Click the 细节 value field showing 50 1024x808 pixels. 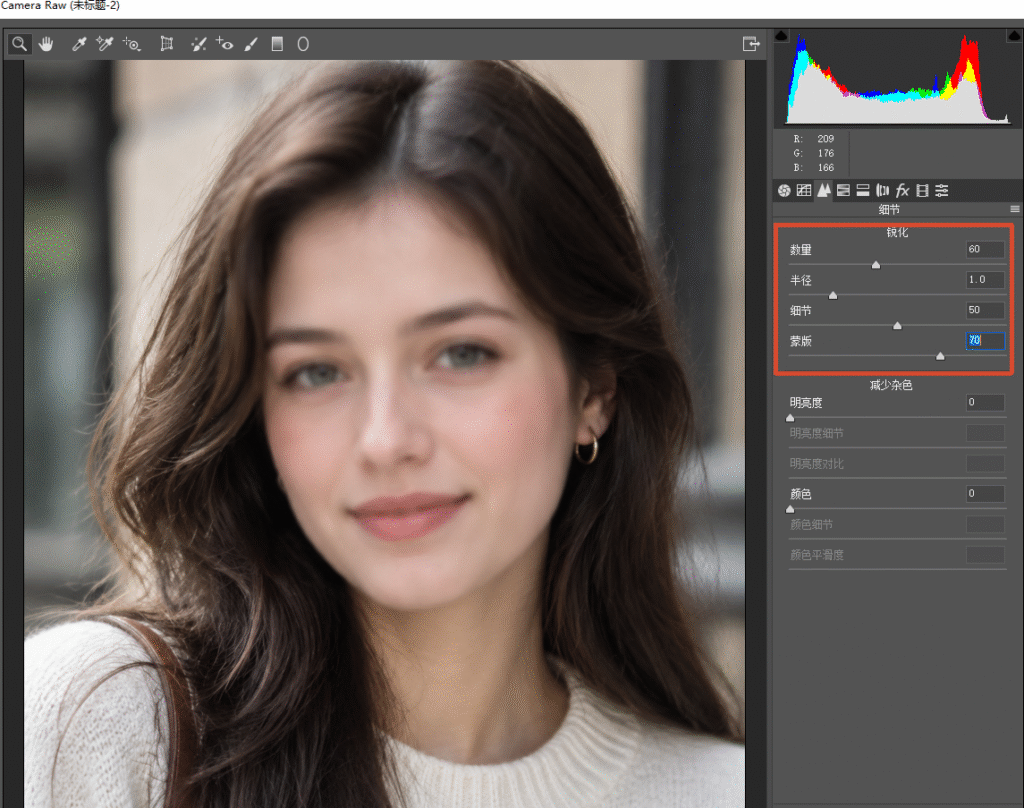pyautogui.click(x=985, y=310)
